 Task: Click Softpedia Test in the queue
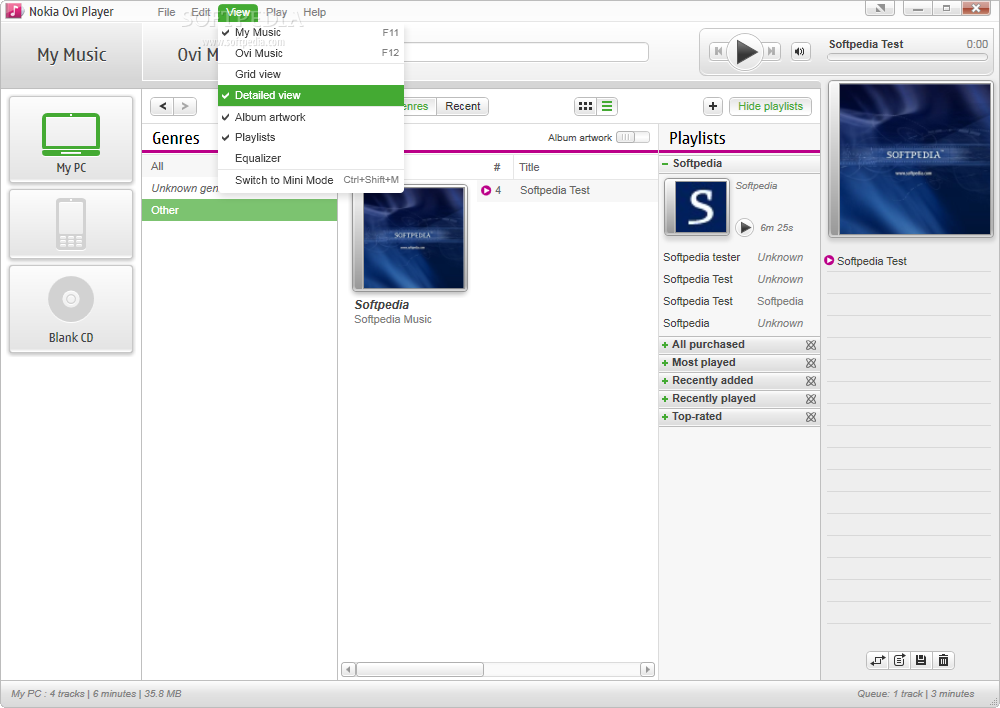pos(871,261)
